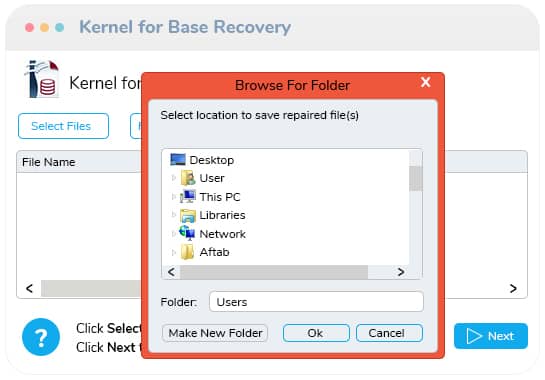The image size is (545, 380).
Task: Select the Libraries folder icon
Action: click(x=188, y=215)
